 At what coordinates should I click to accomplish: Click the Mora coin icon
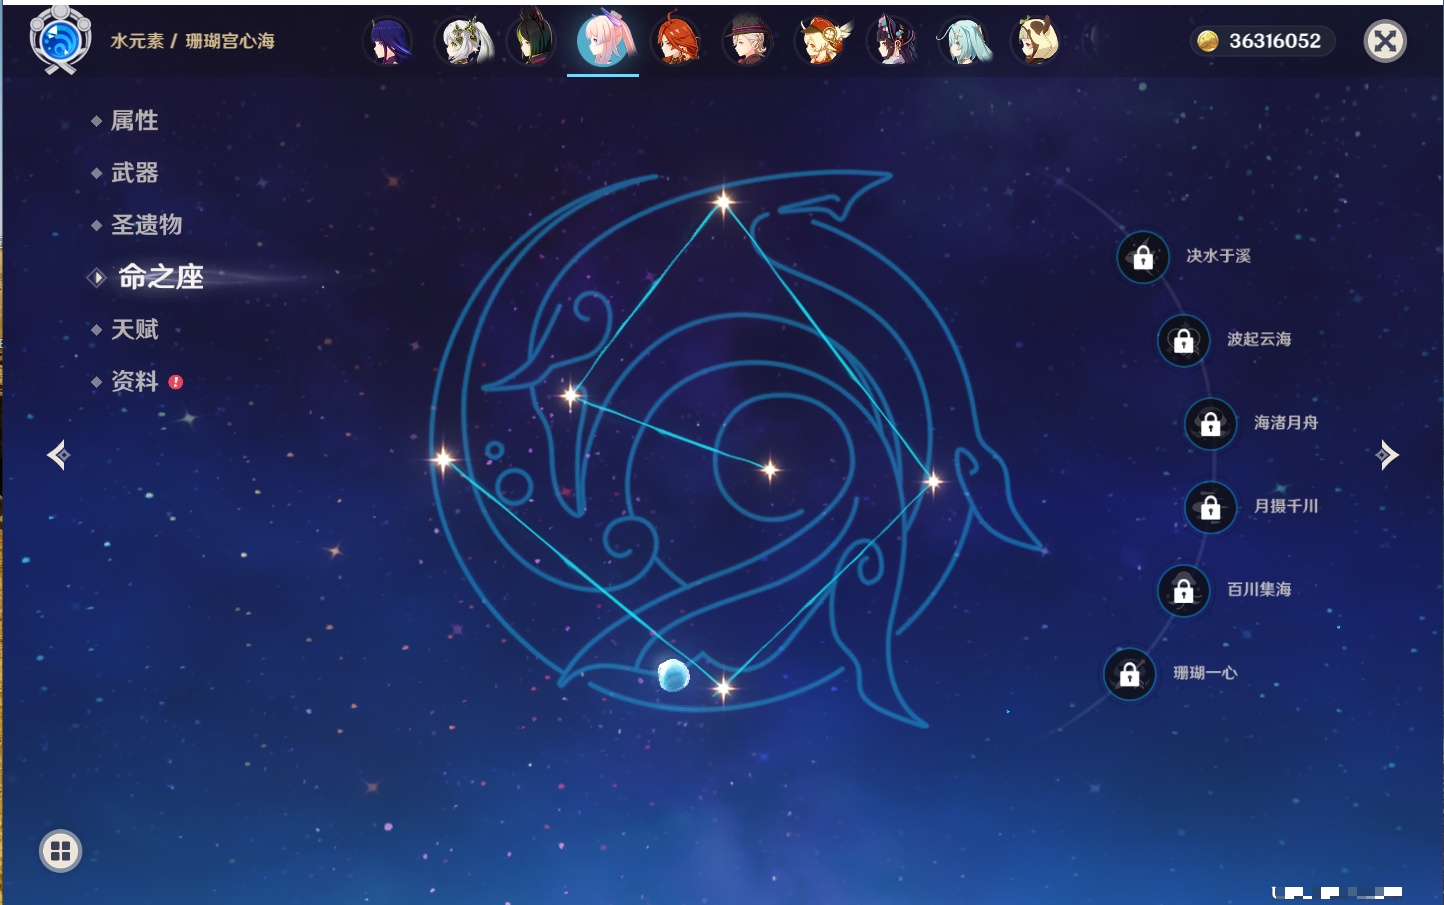click(x=1208, y=41)
